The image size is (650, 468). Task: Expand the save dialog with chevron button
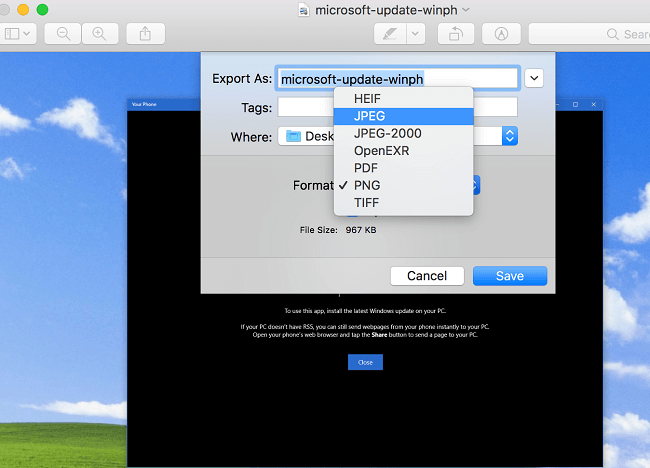pyautogui.click(x=534, y=78)
